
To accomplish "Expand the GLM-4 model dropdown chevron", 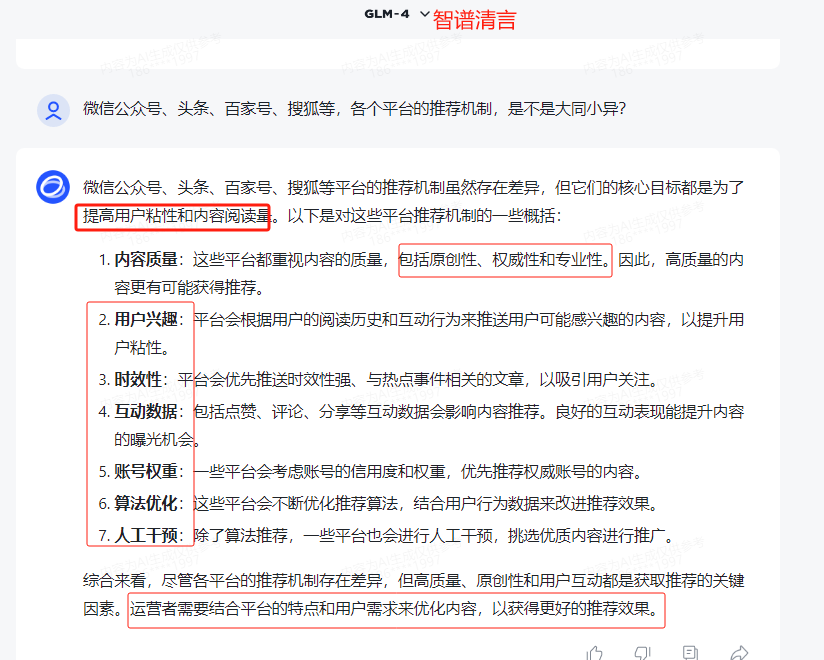I will click(x=424, y=14).
